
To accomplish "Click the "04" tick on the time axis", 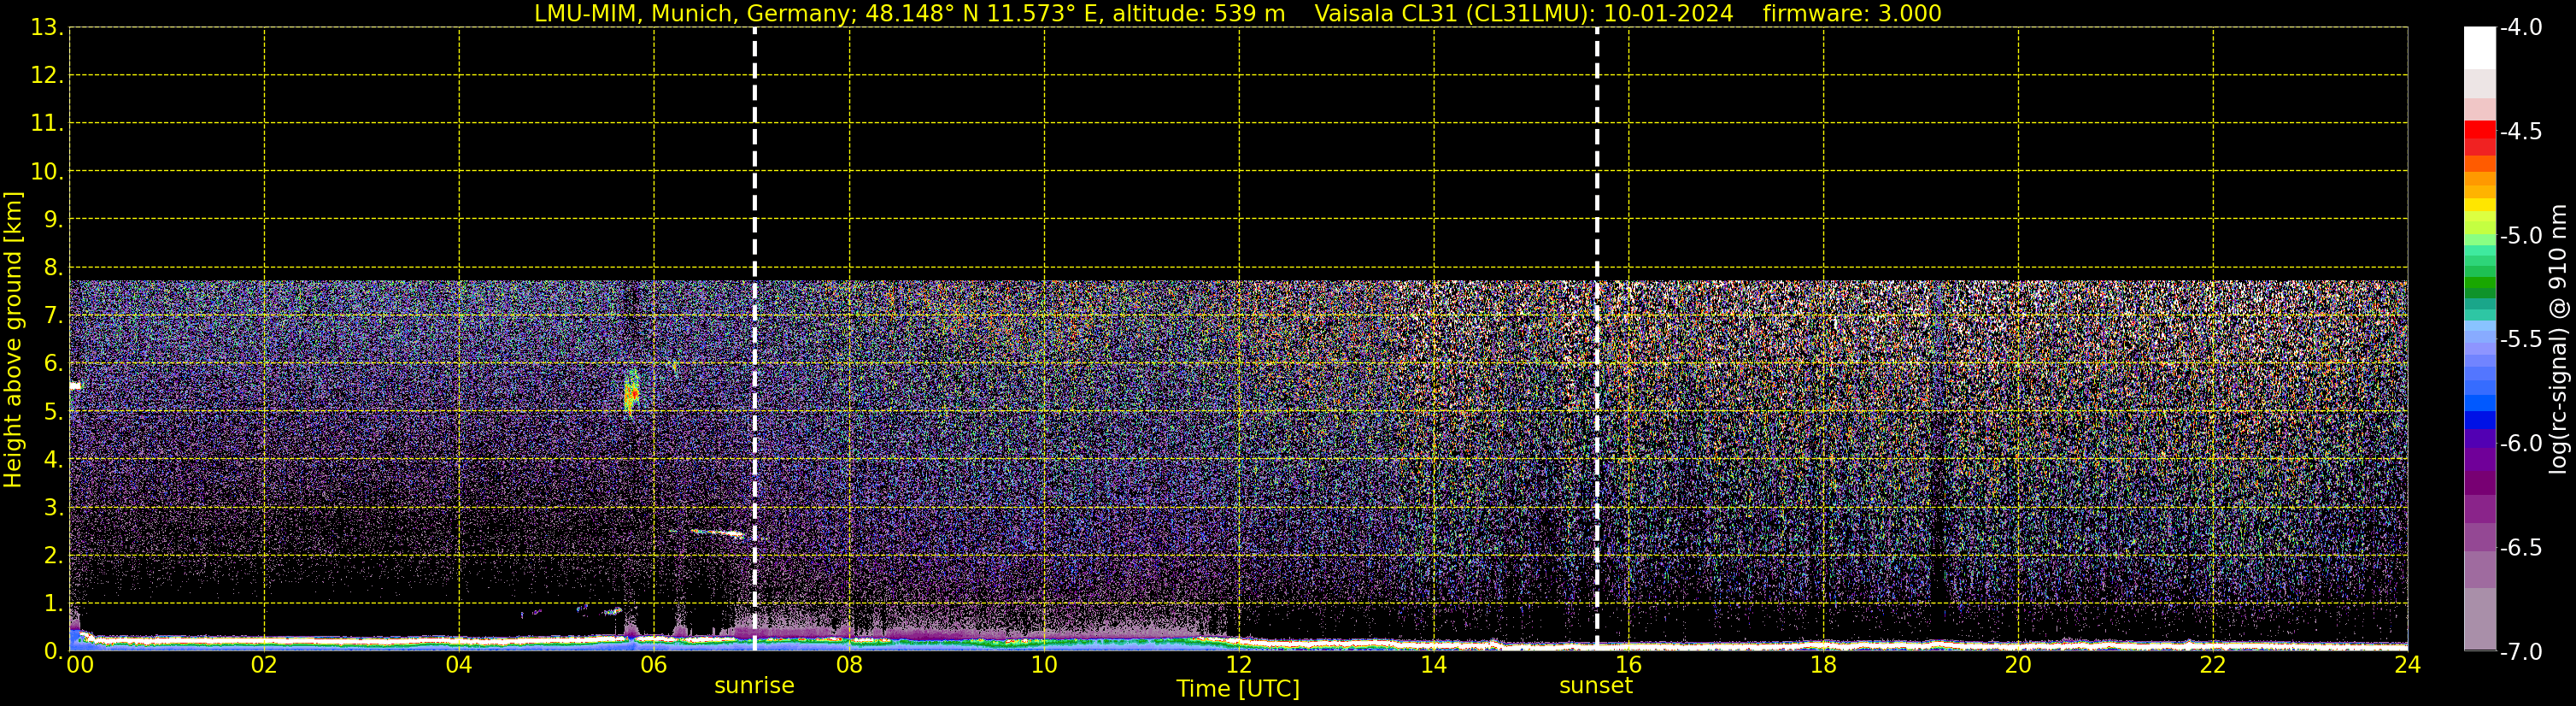I will pyautogui.click(x=459, y=664).
